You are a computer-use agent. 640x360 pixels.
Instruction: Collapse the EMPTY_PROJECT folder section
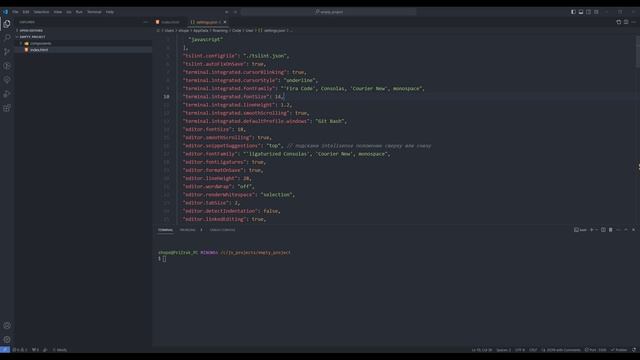84,37
